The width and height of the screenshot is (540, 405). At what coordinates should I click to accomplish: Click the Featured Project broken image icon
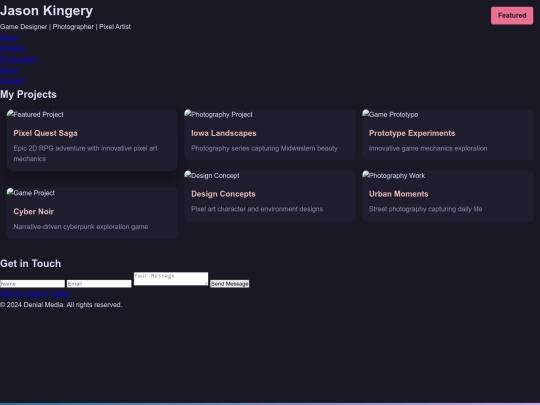[10, 114]
